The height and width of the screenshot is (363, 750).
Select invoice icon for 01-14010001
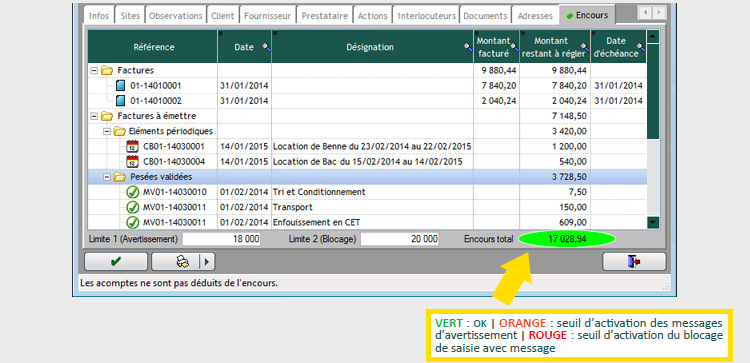point(121,86)
